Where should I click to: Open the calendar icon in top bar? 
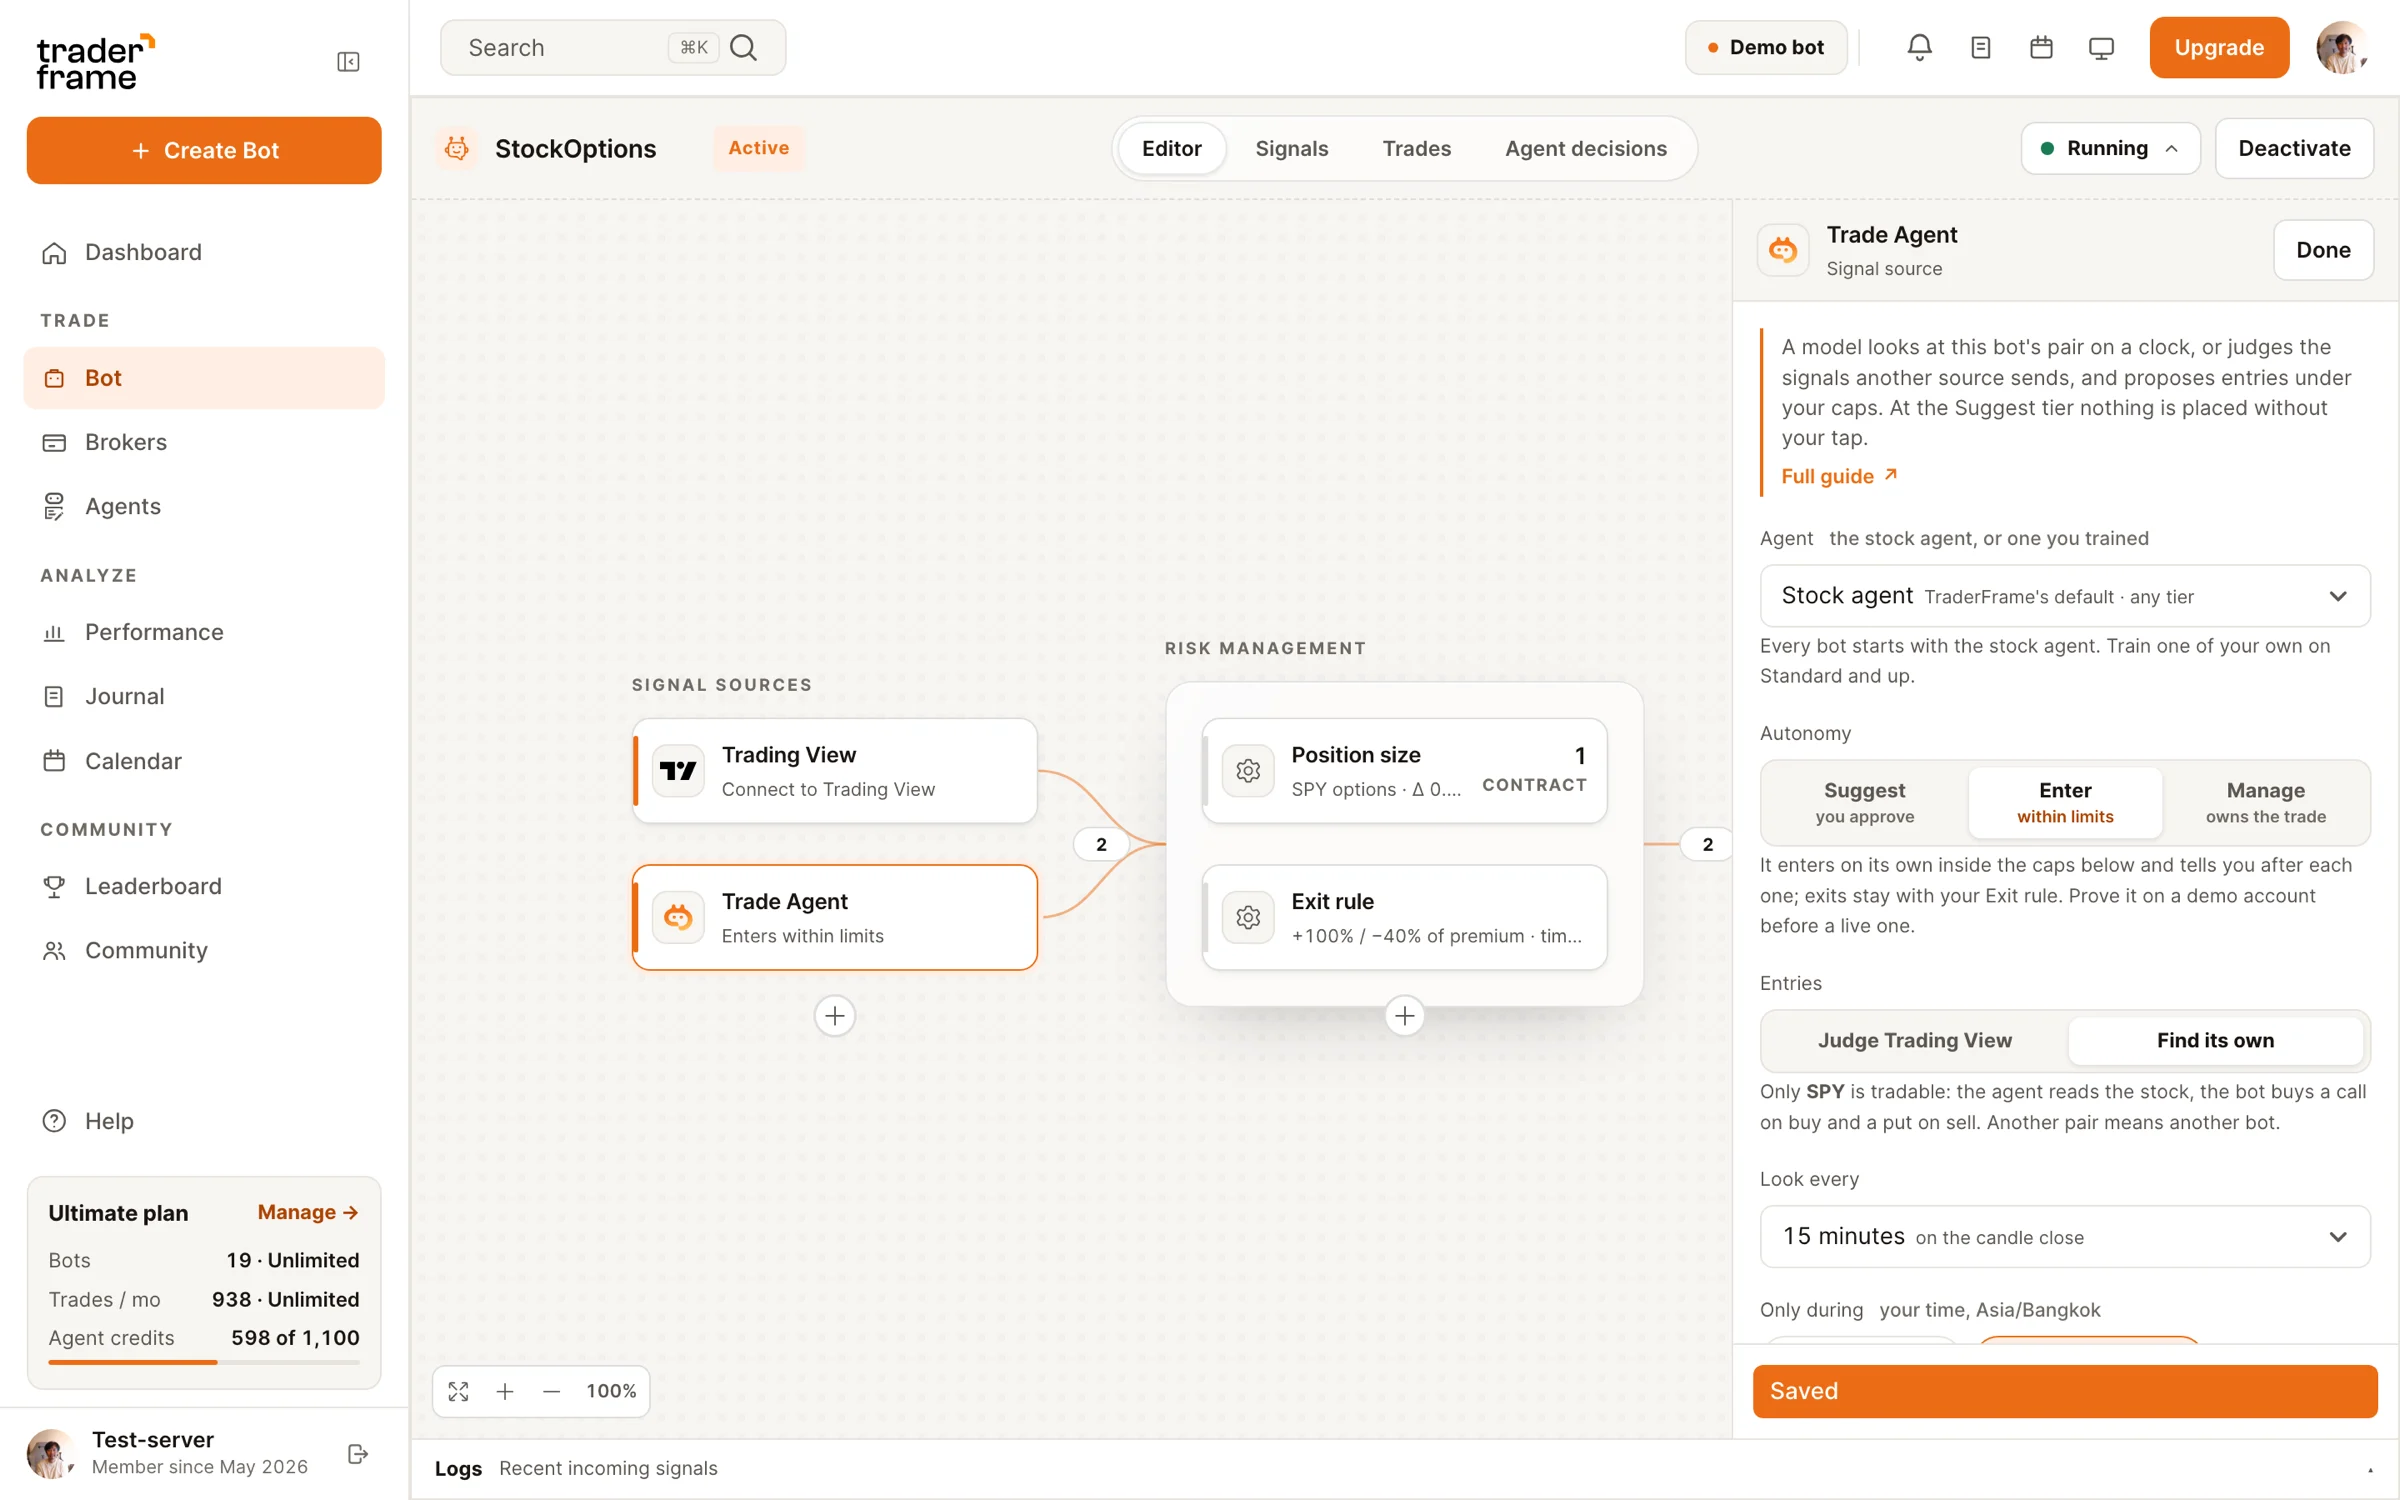click(x=2041, y=47)
